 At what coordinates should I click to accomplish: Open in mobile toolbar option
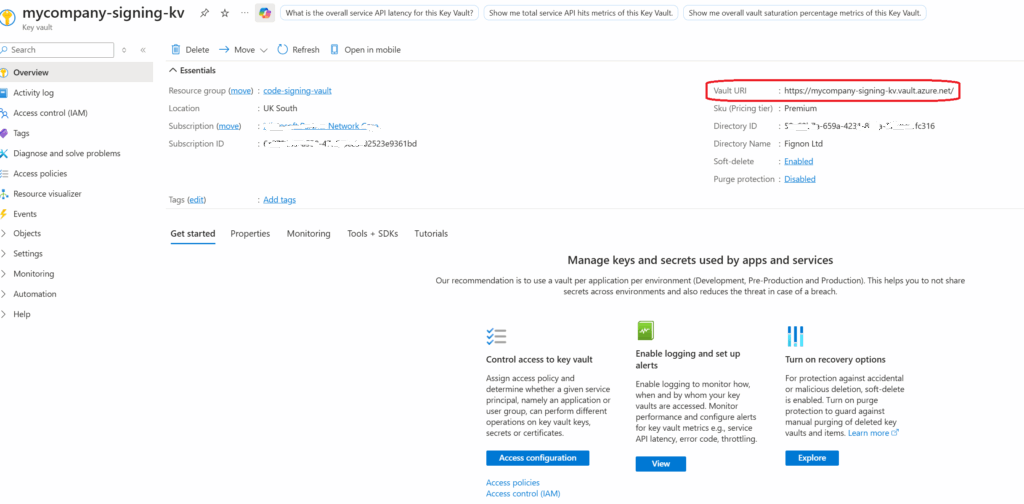pyautogui.click(x=366, y=49)
